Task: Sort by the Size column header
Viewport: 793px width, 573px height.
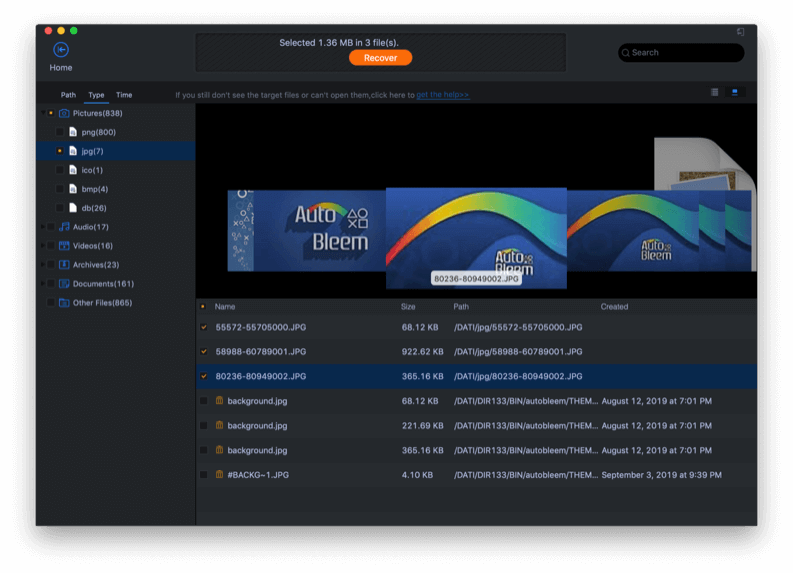Action: (408, 306)
